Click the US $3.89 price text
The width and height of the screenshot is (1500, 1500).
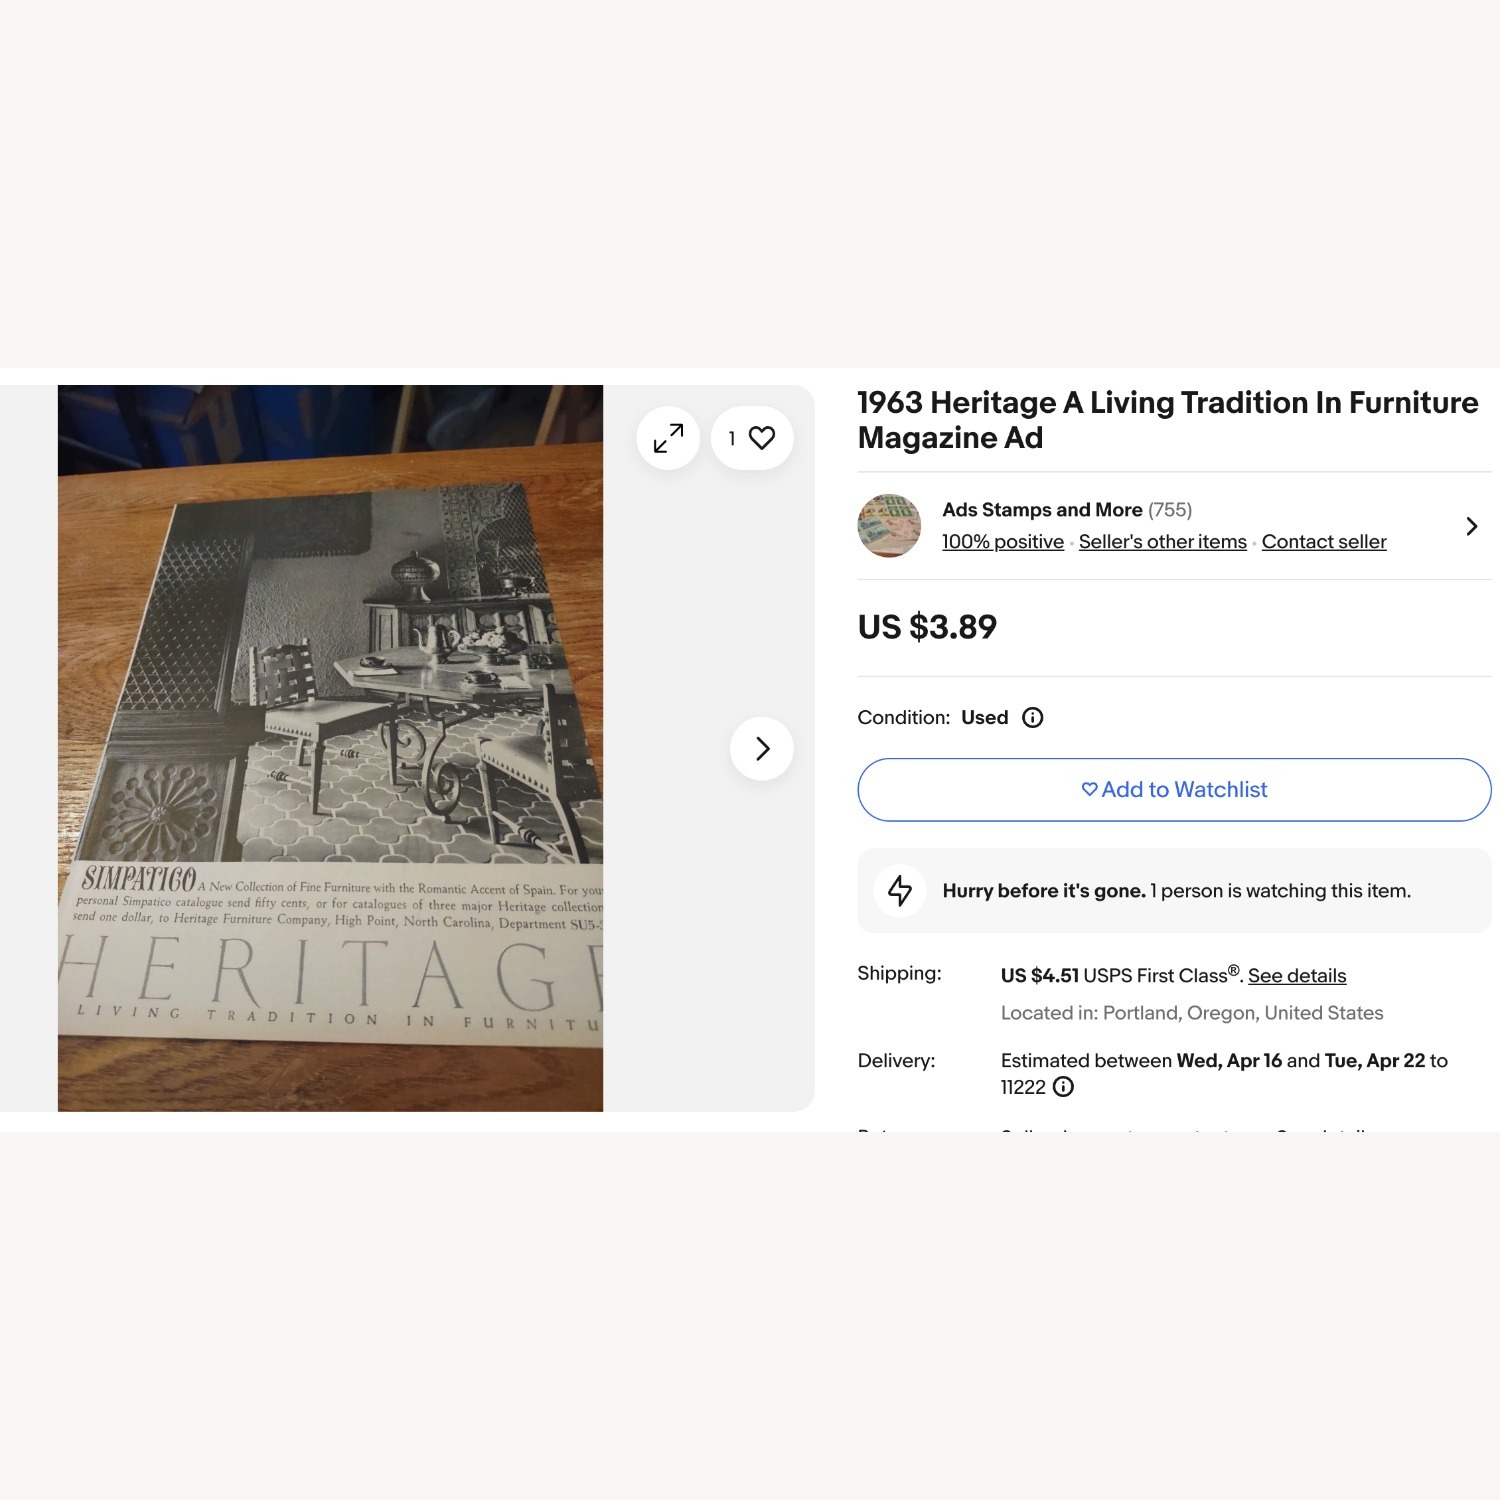coord(927,627)
